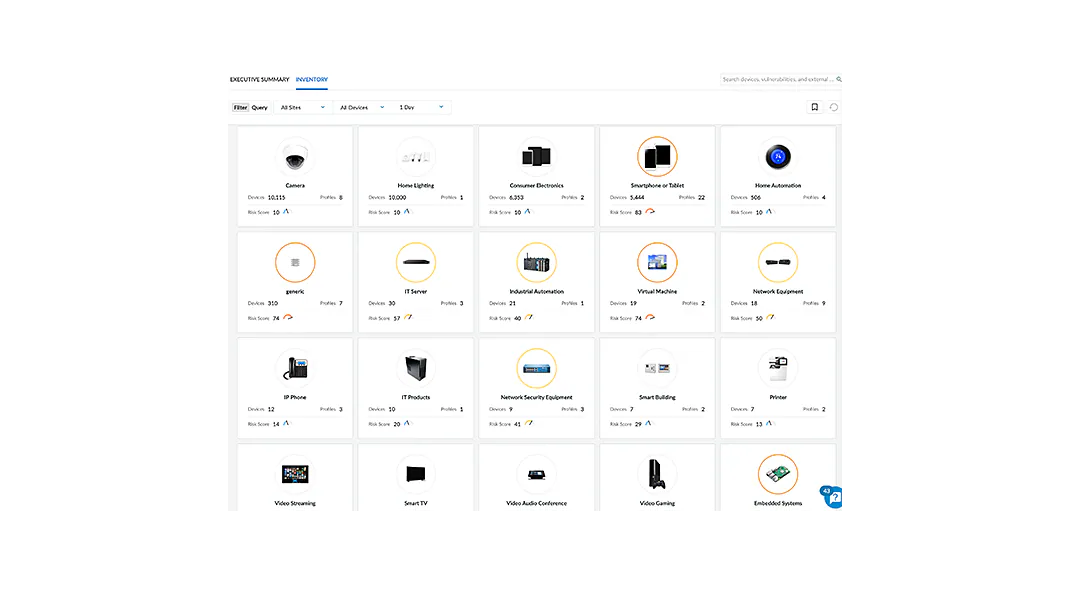
Task: Open the IT Products icon
Action: tap(416, 368)
